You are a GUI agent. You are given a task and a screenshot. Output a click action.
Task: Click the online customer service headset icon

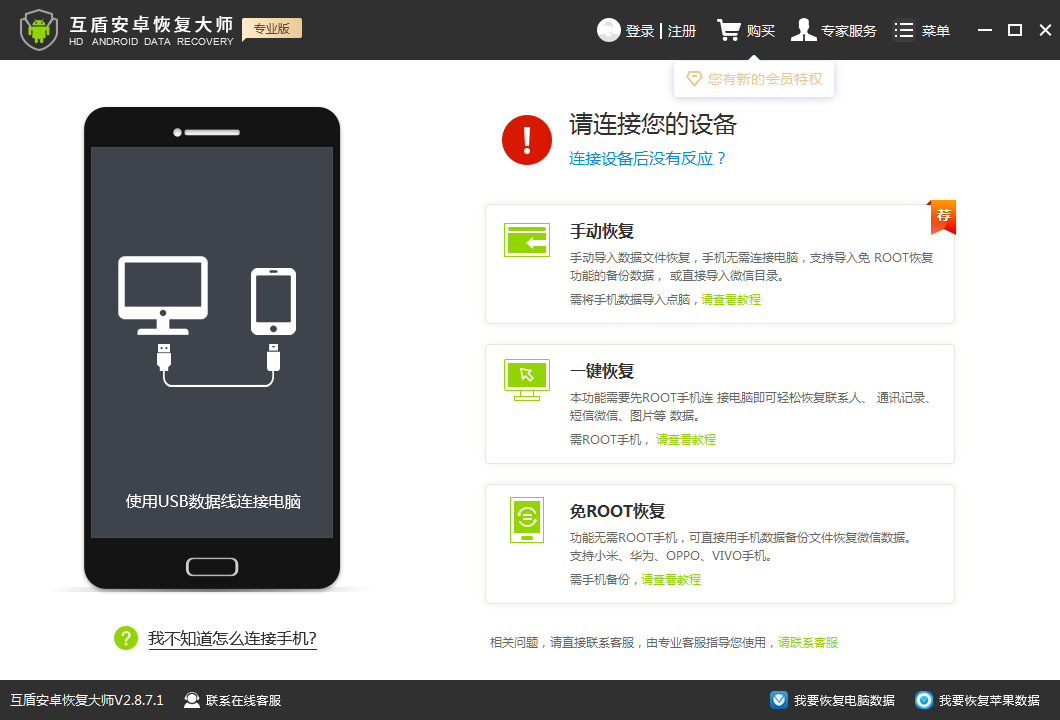[x=192, y=700]
